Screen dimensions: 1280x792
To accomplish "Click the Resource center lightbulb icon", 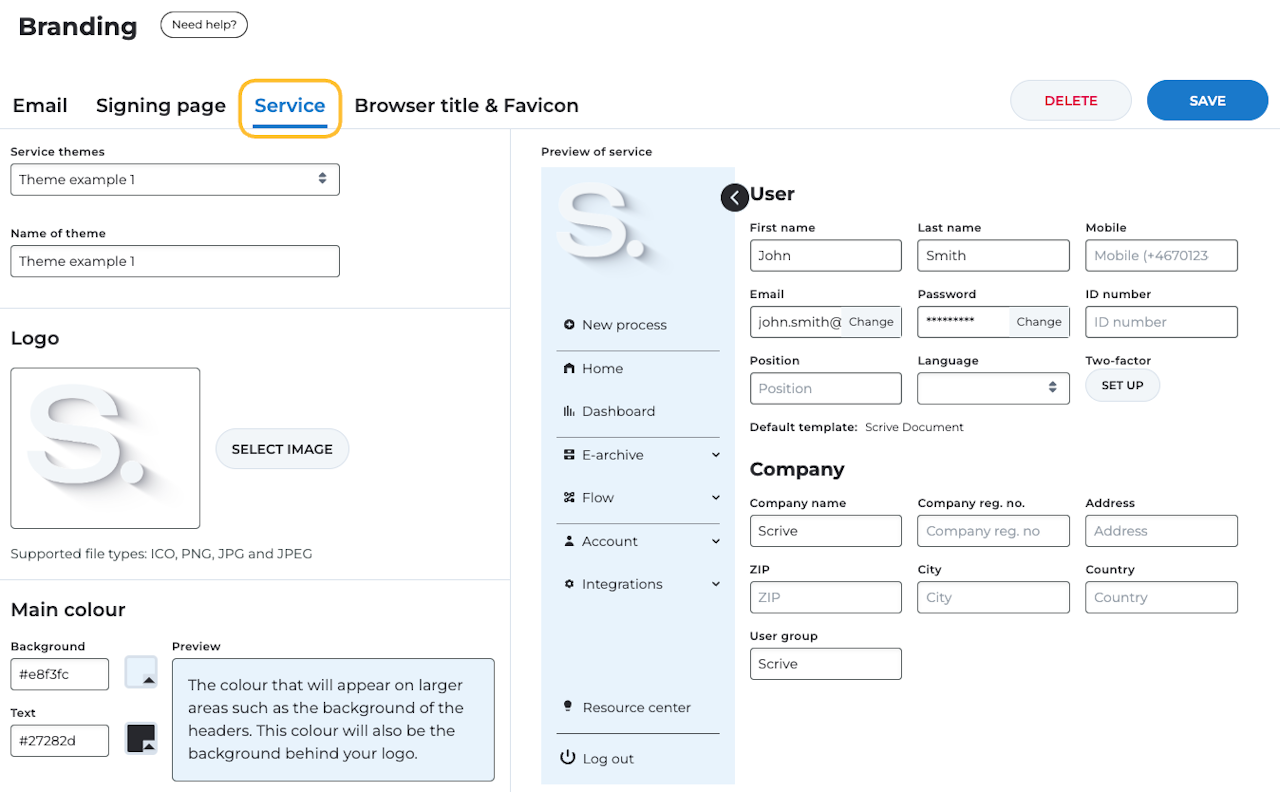I will 569,707.
